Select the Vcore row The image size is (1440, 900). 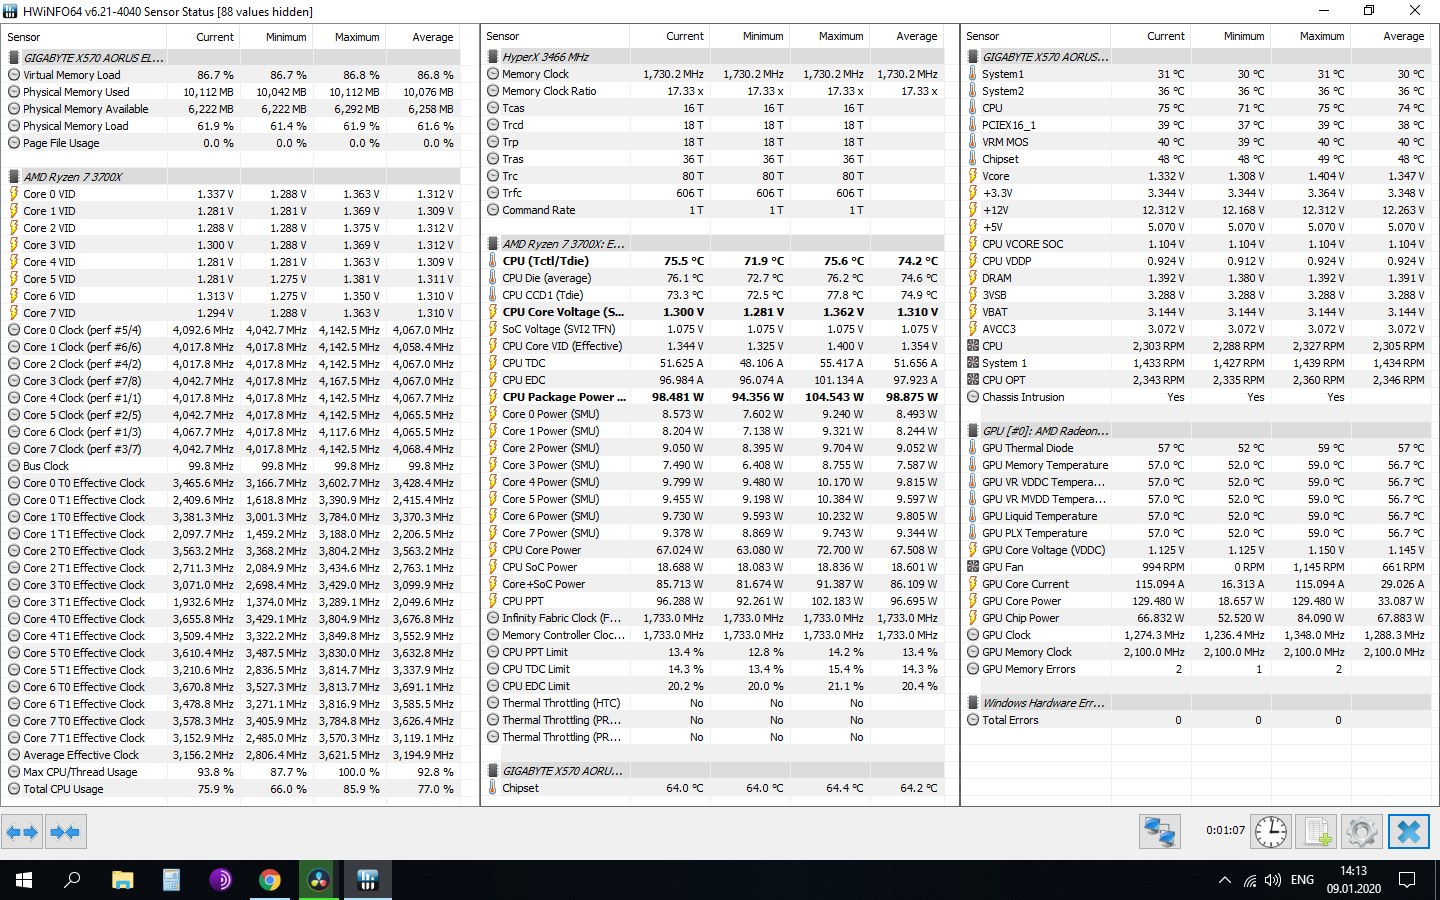click(1198, 176)
